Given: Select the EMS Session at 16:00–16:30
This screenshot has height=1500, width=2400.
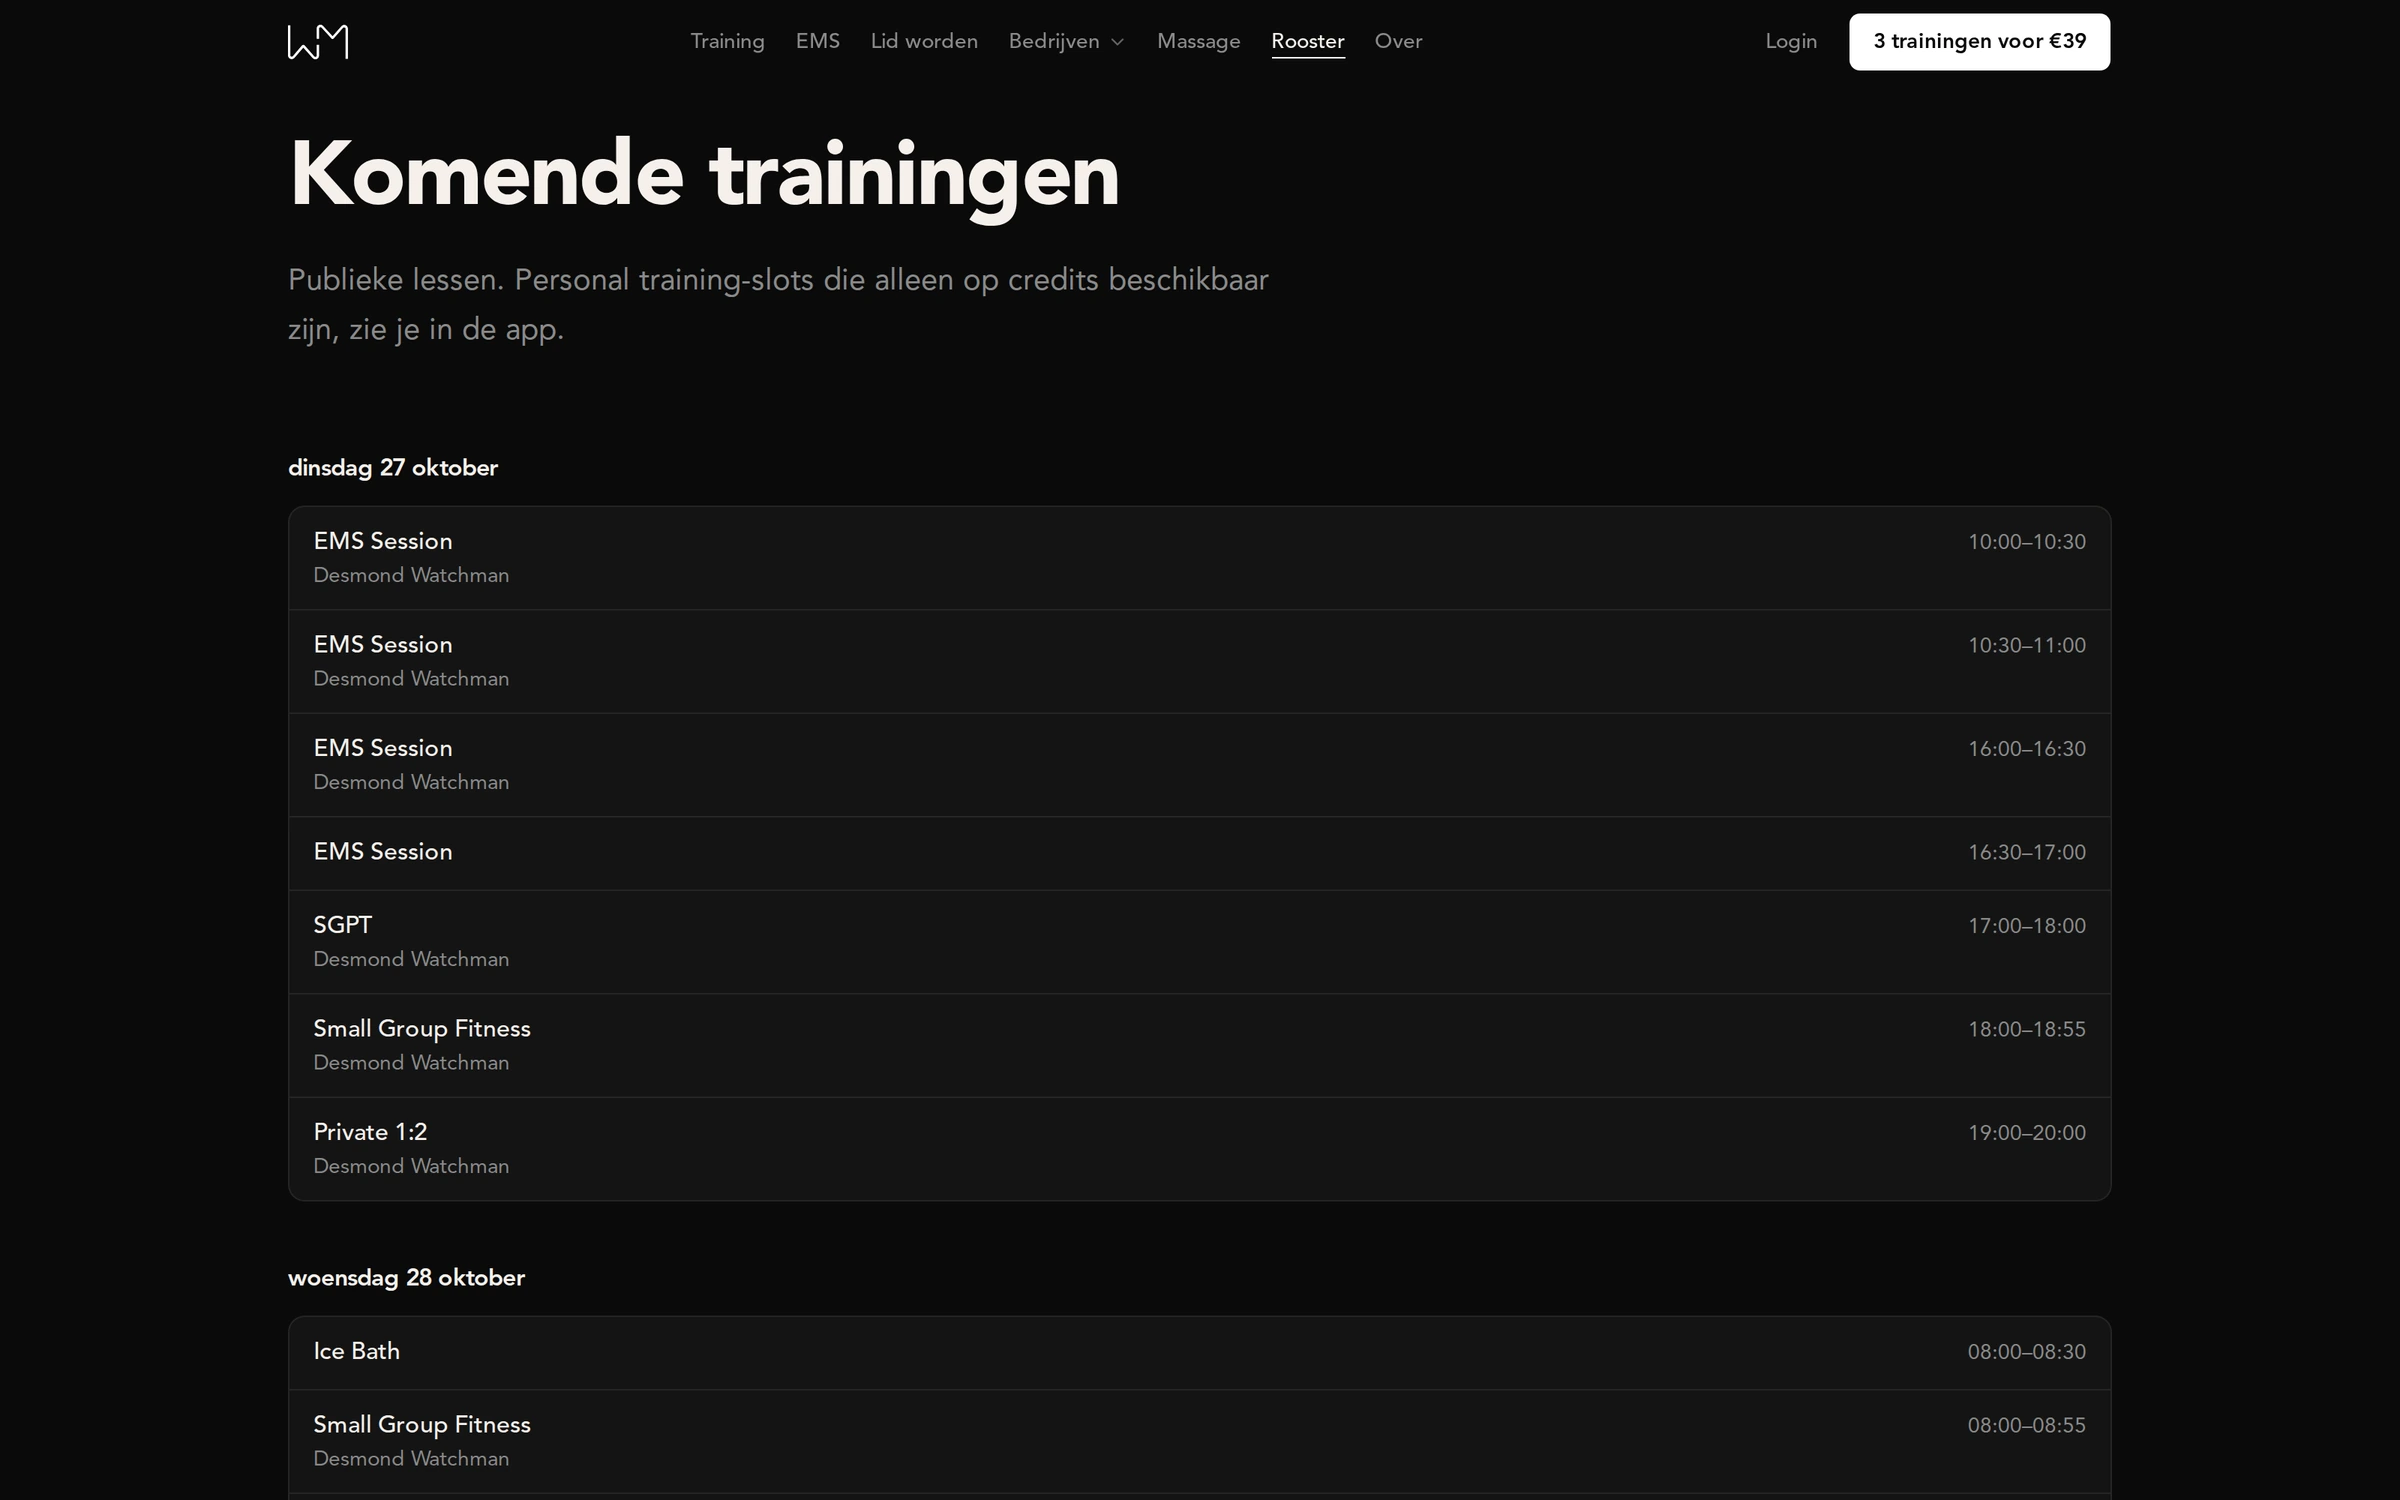Looking at the screenshot, I should (x=1199, y=765).
